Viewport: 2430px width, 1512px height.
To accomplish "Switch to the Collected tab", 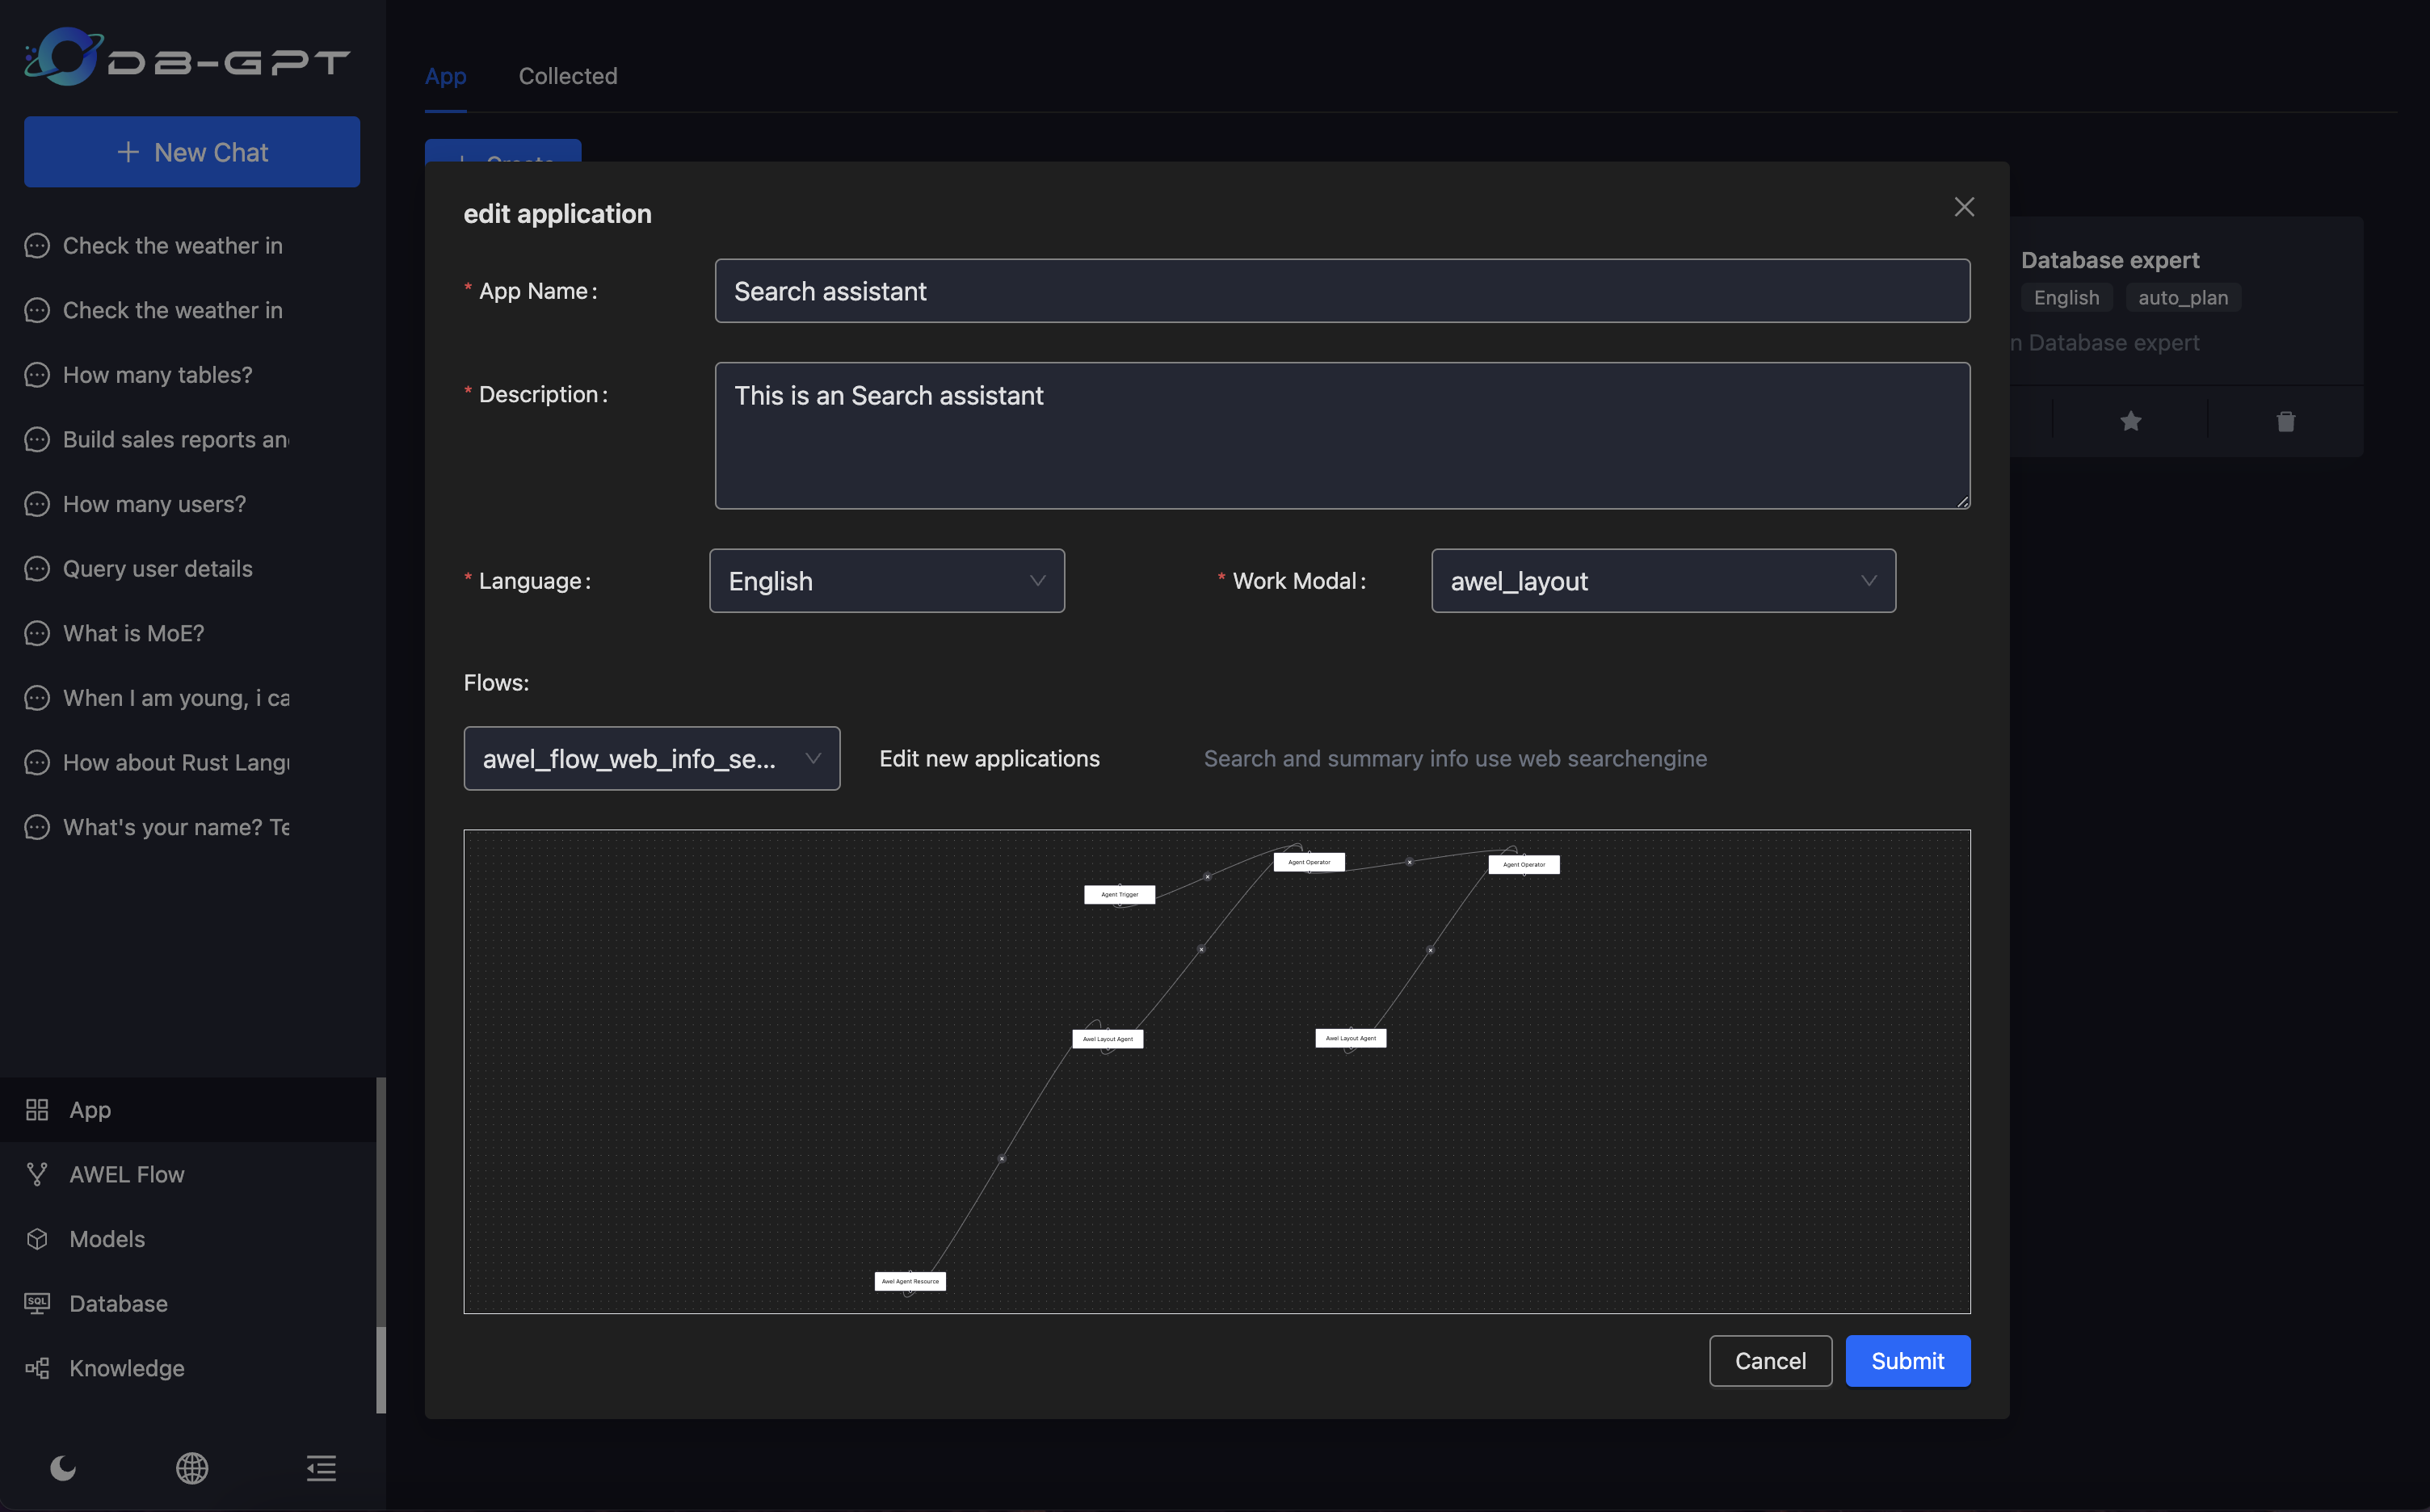I will coord(567,75).
